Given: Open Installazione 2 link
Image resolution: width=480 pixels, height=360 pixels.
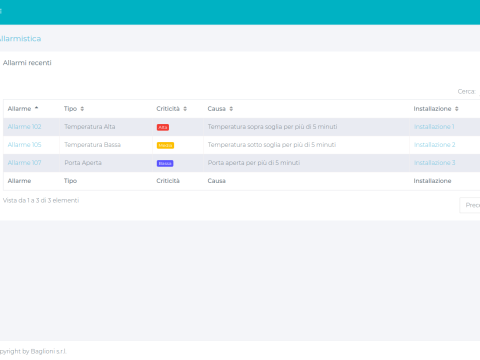Looking at the screenshot, I should coord(434,145).
